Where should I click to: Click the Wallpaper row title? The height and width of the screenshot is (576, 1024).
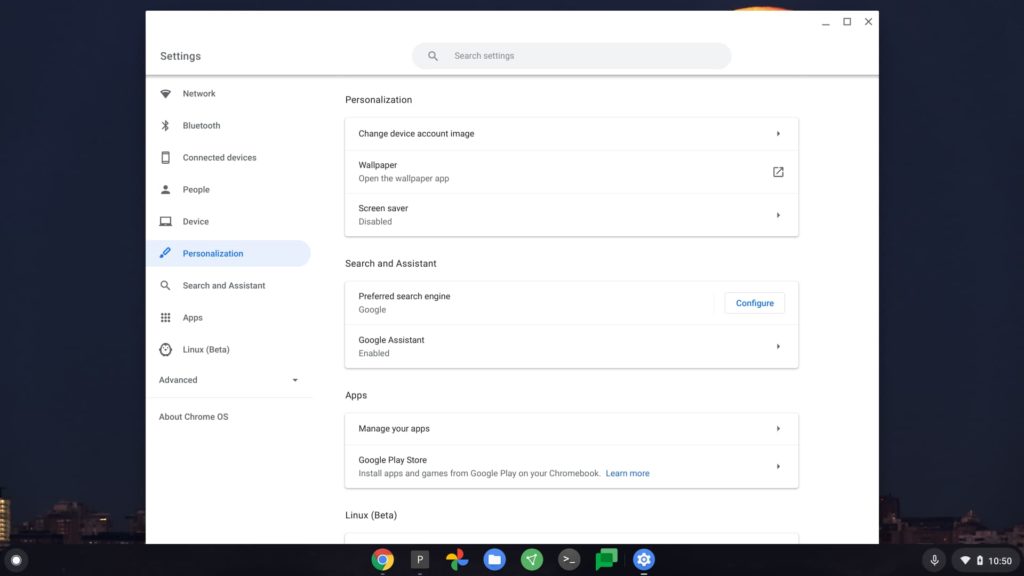(377, 165)
